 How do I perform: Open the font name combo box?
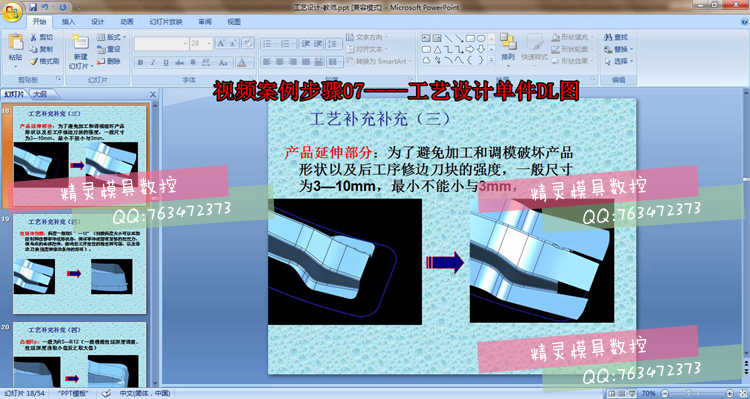[161, 44]
